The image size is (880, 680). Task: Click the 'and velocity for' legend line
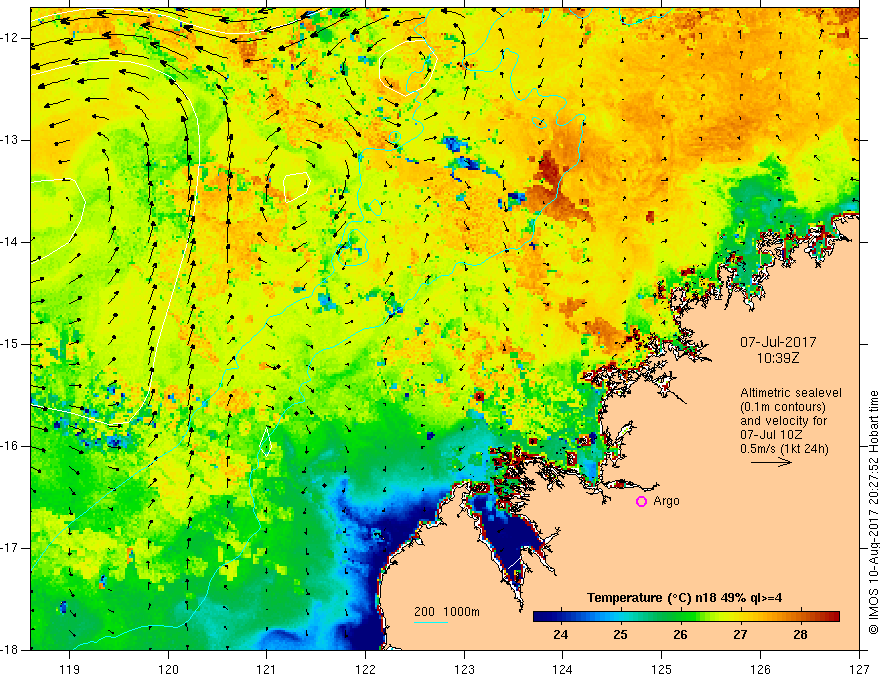[x=783, y=421]
